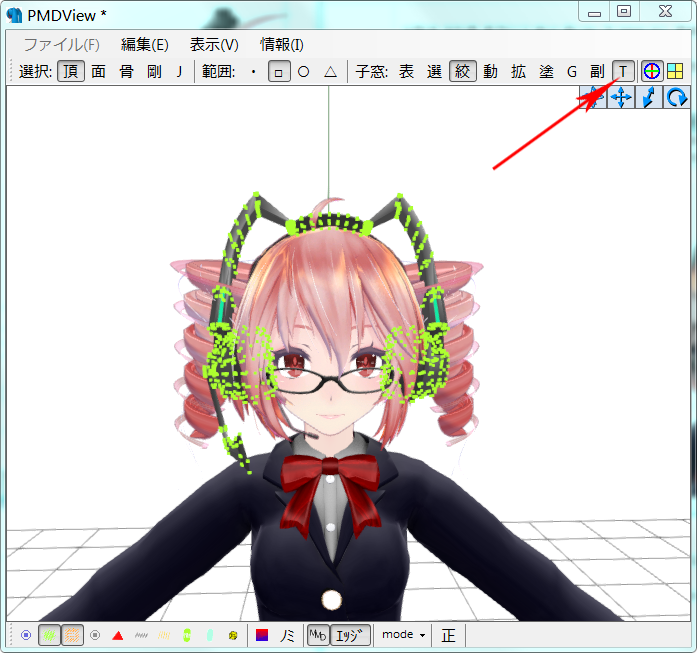697x653 pixels.
Task: Choose the triangle range selector
Action: coord(330,72)
